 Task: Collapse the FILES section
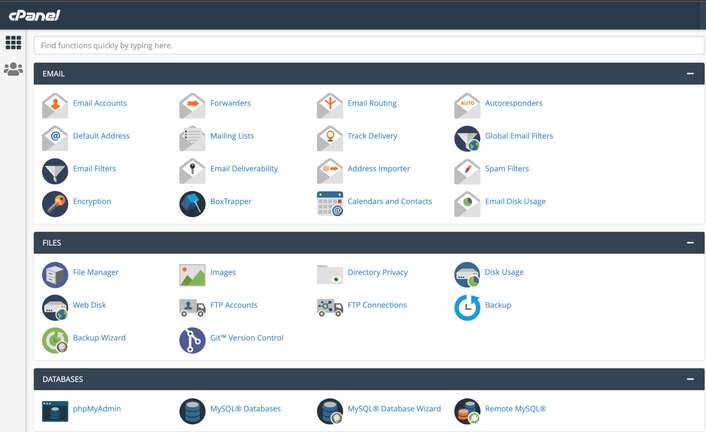690,243
